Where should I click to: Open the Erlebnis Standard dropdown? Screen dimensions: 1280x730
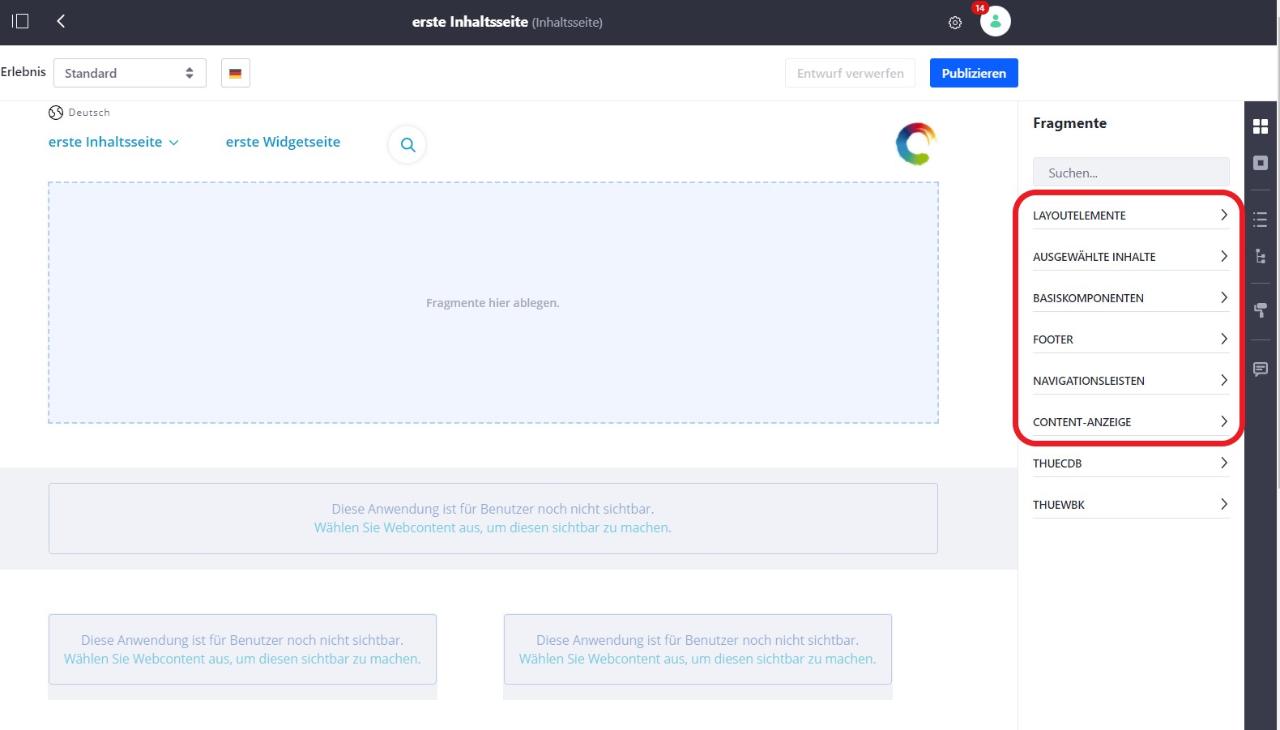pyautogui.click(x=129, y=73)
